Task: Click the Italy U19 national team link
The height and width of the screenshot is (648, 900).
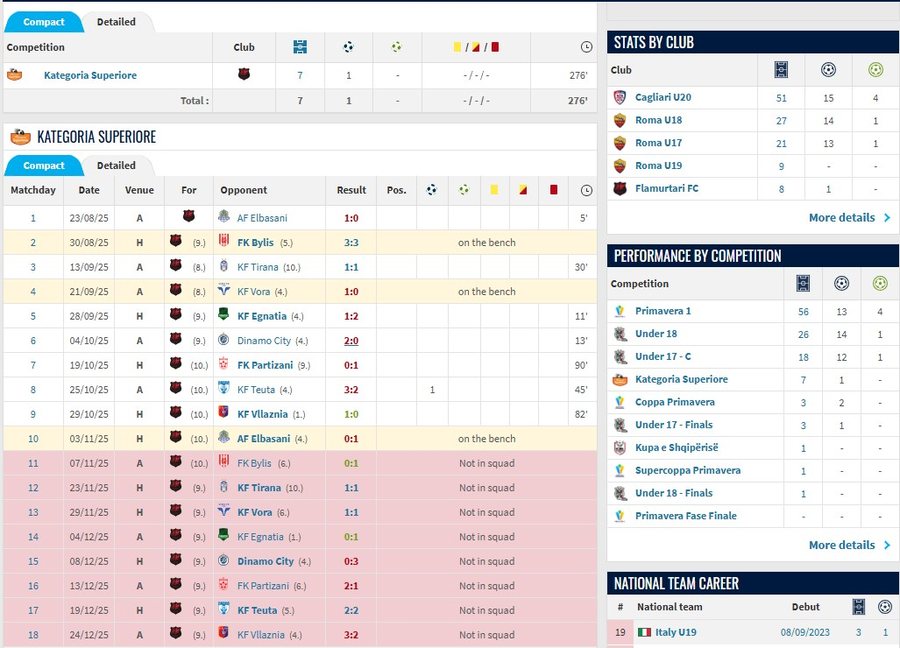Action: pos(677,632)
